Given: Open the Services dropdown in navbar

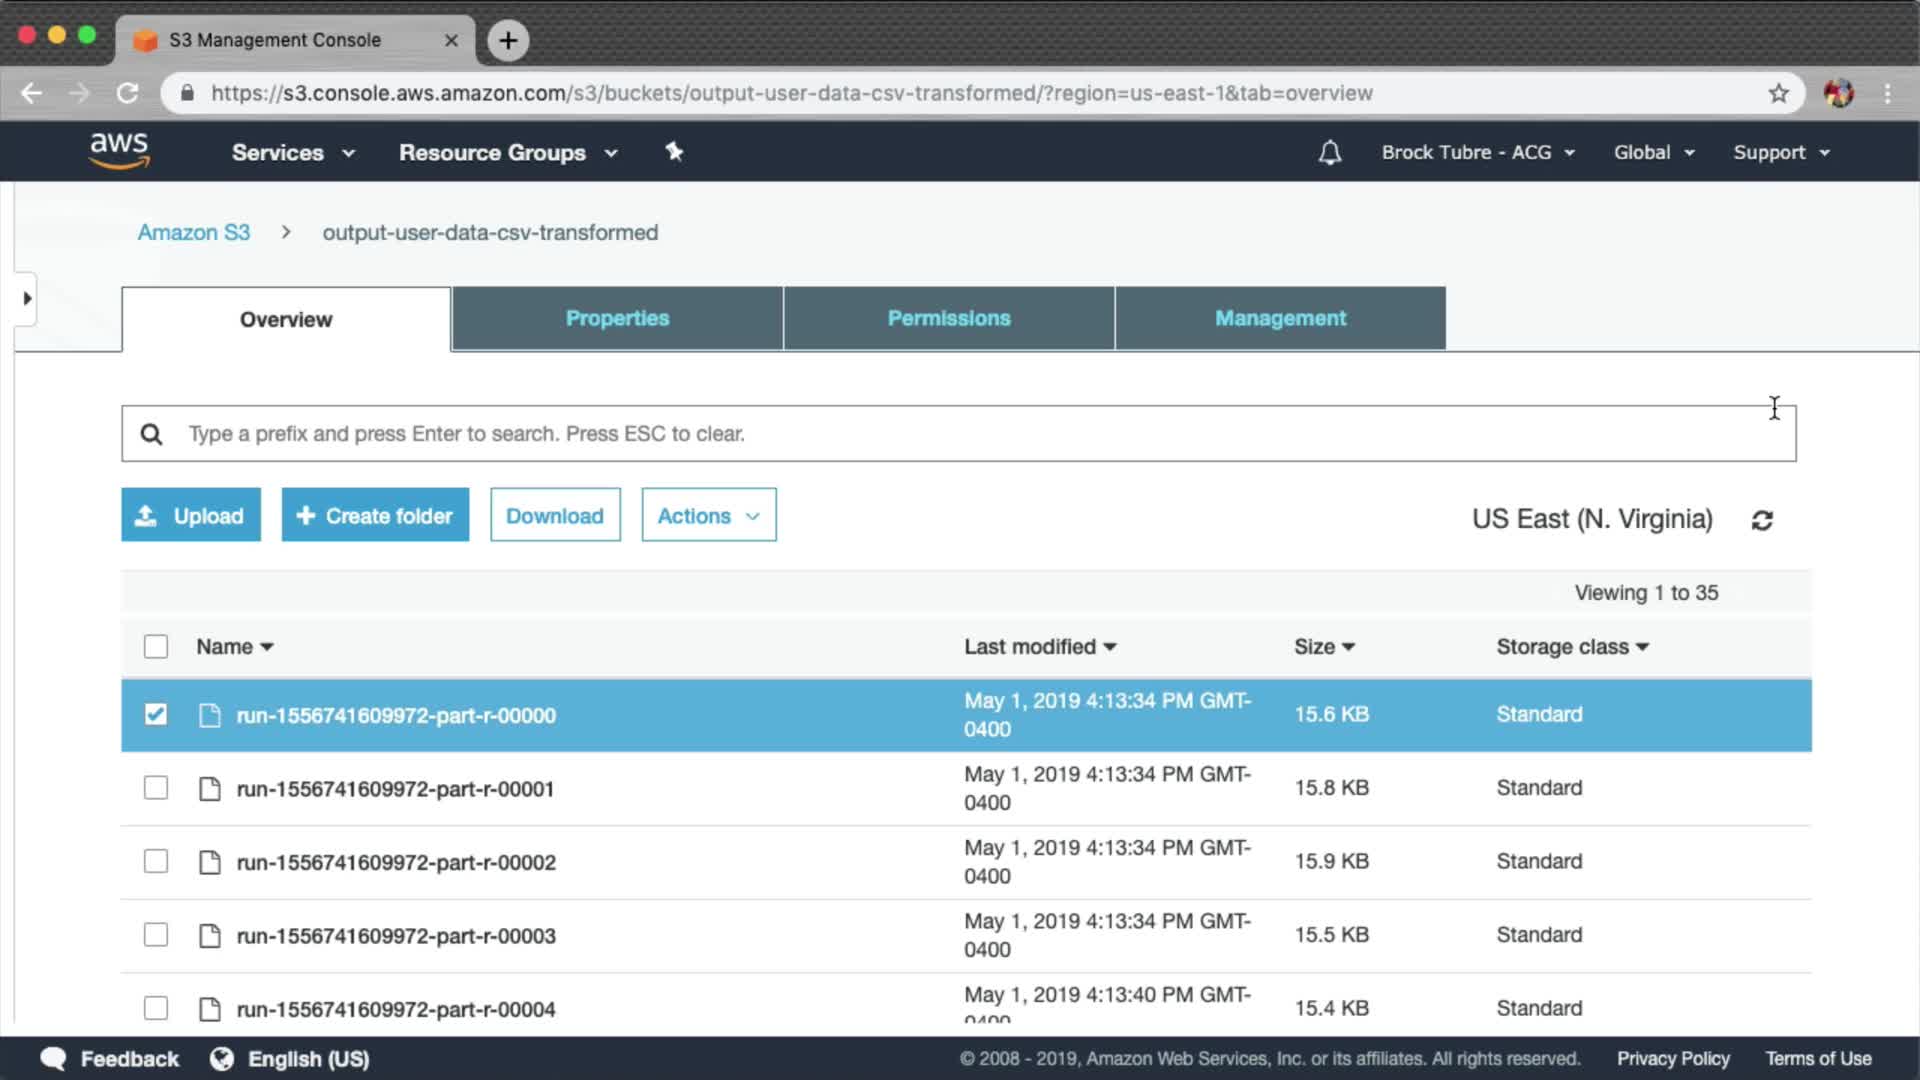Looking at the screenshot, I should click(293, 152).
